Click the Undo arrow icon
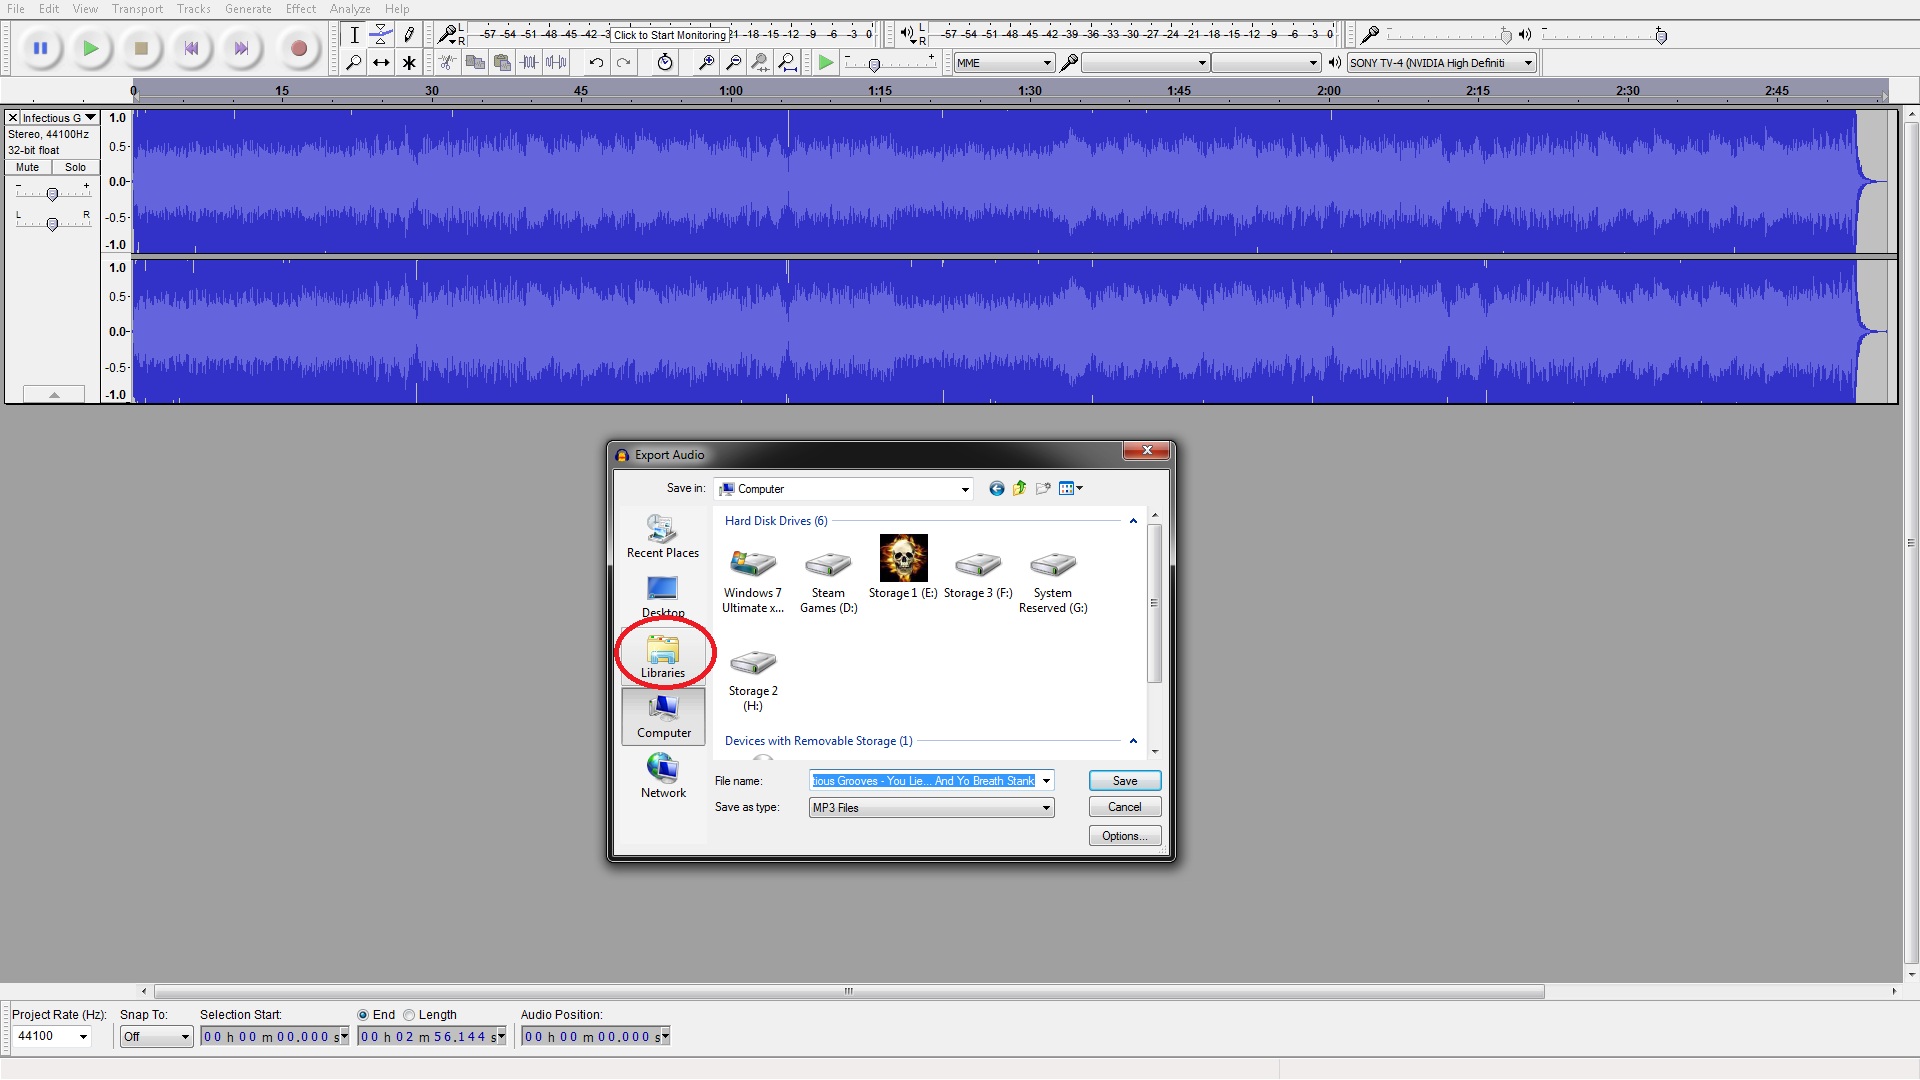The height and width of the screenshot is (1080, 1920). click(596, 63)
